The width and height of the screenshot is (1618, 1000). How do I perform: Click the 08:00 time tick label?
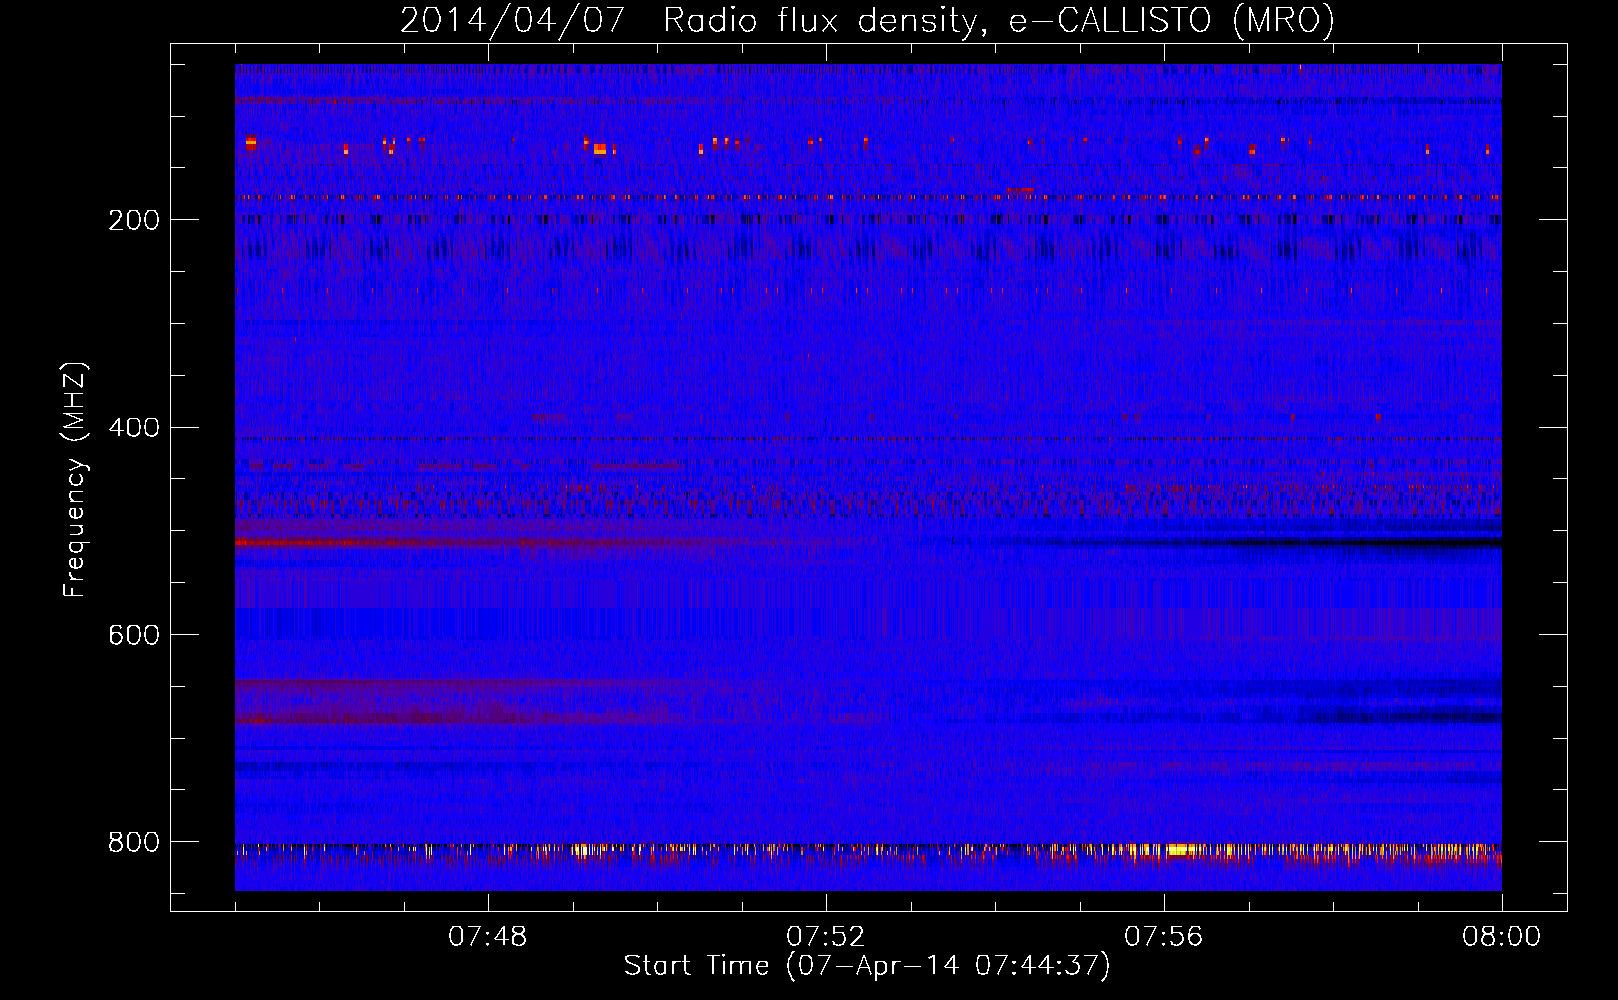[1502, 937]
